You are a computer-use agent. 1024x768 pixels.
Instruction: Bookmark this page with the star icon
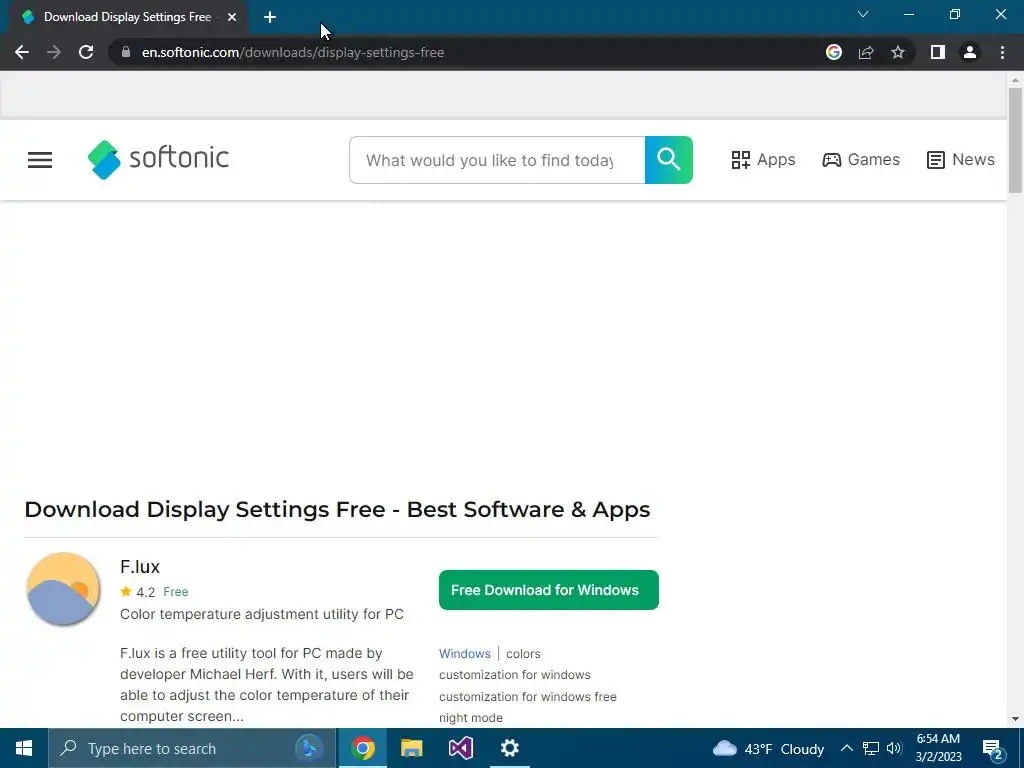click(898, 52)
